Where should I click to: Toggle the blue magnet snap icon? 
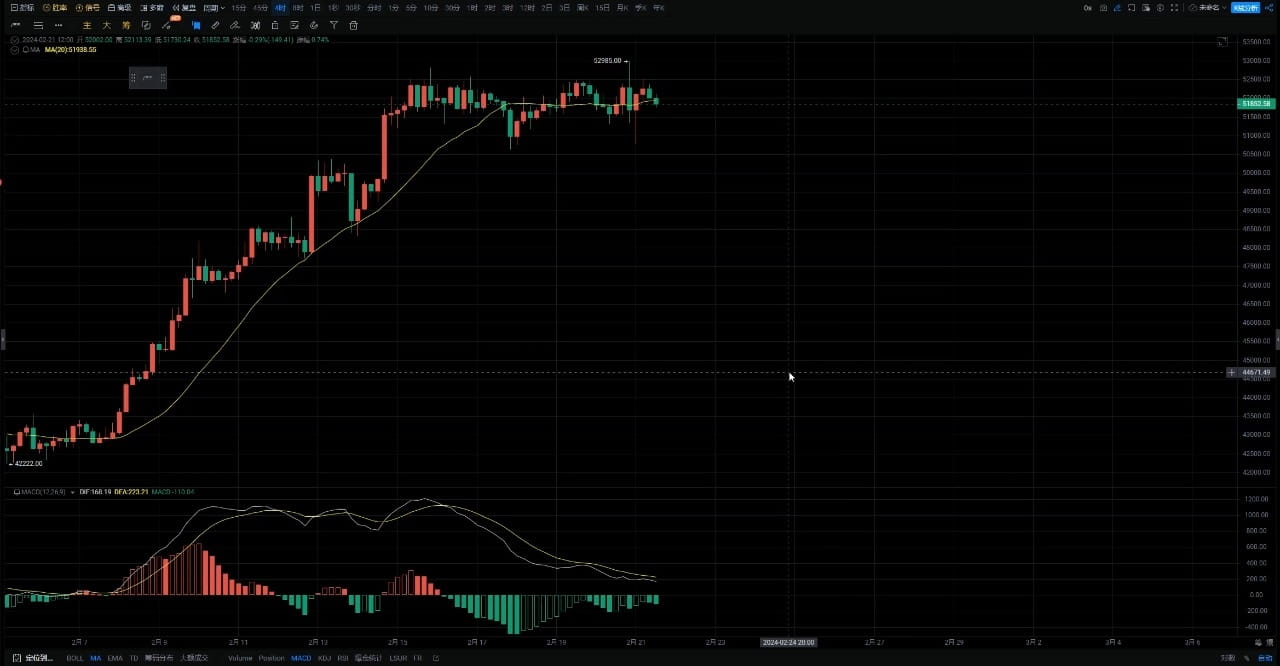[196, 25]
